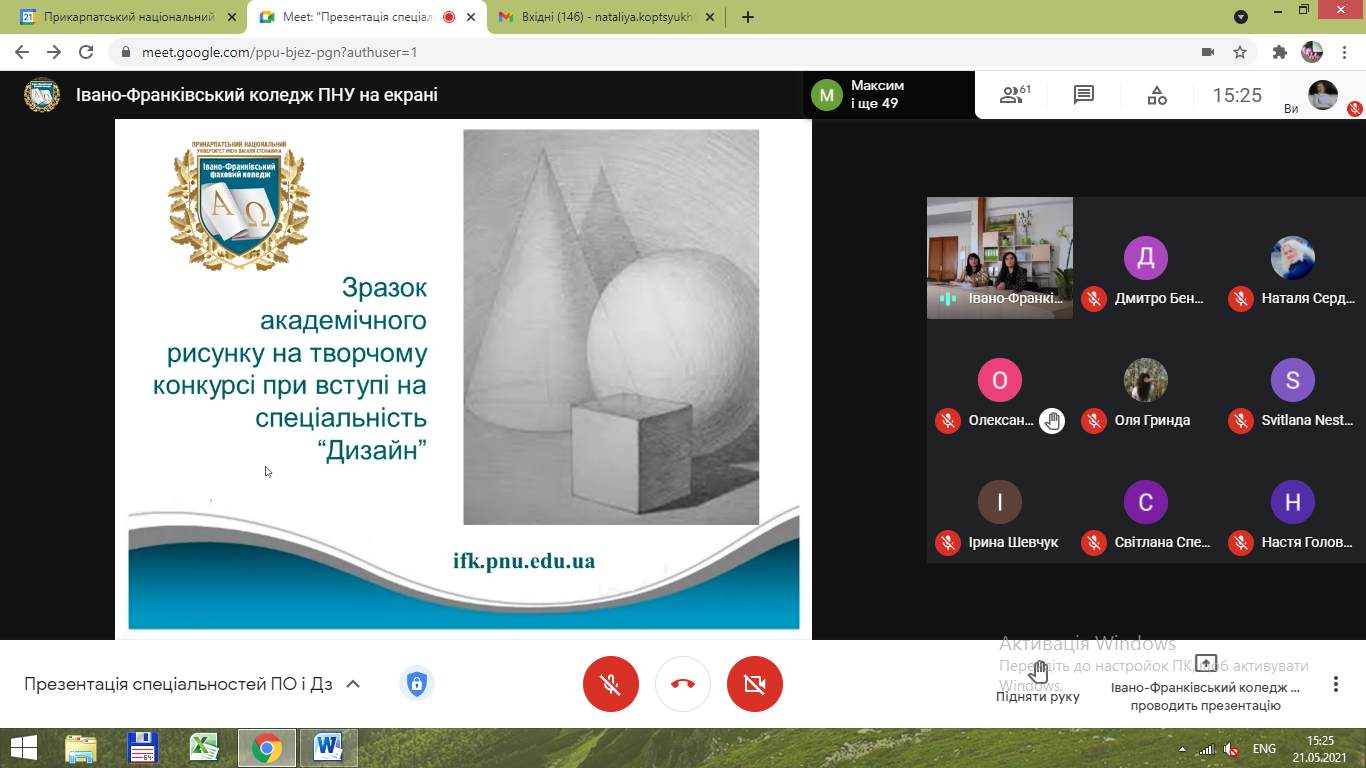Click the presentation status button at bottom right
The height and width of the screenshot is (768, 1366).
(1205, 684)
